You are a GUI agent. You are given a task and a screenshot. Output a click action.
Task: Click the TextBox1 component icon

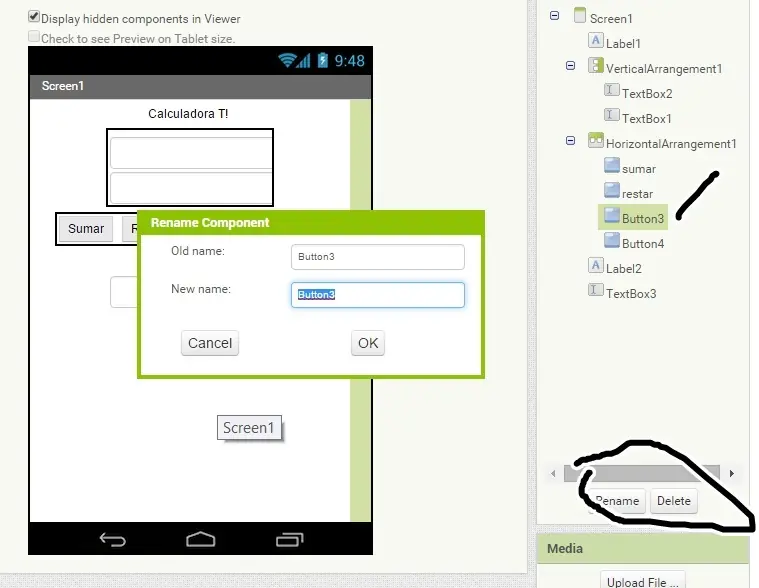611,115
